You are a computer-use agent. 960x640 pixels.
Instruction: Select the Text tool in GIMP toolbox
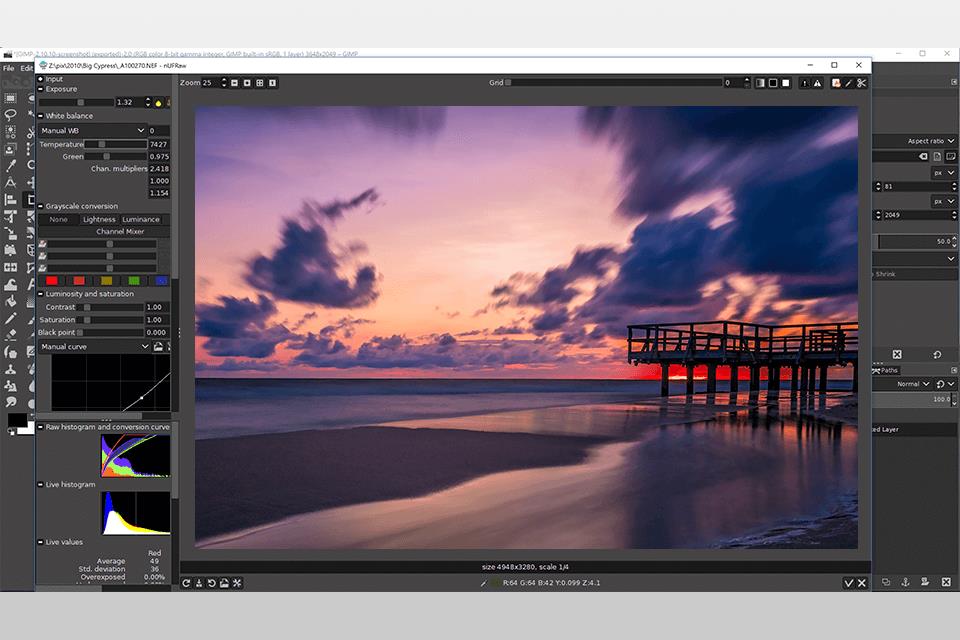pyautogui.click(x=11, y=183)
